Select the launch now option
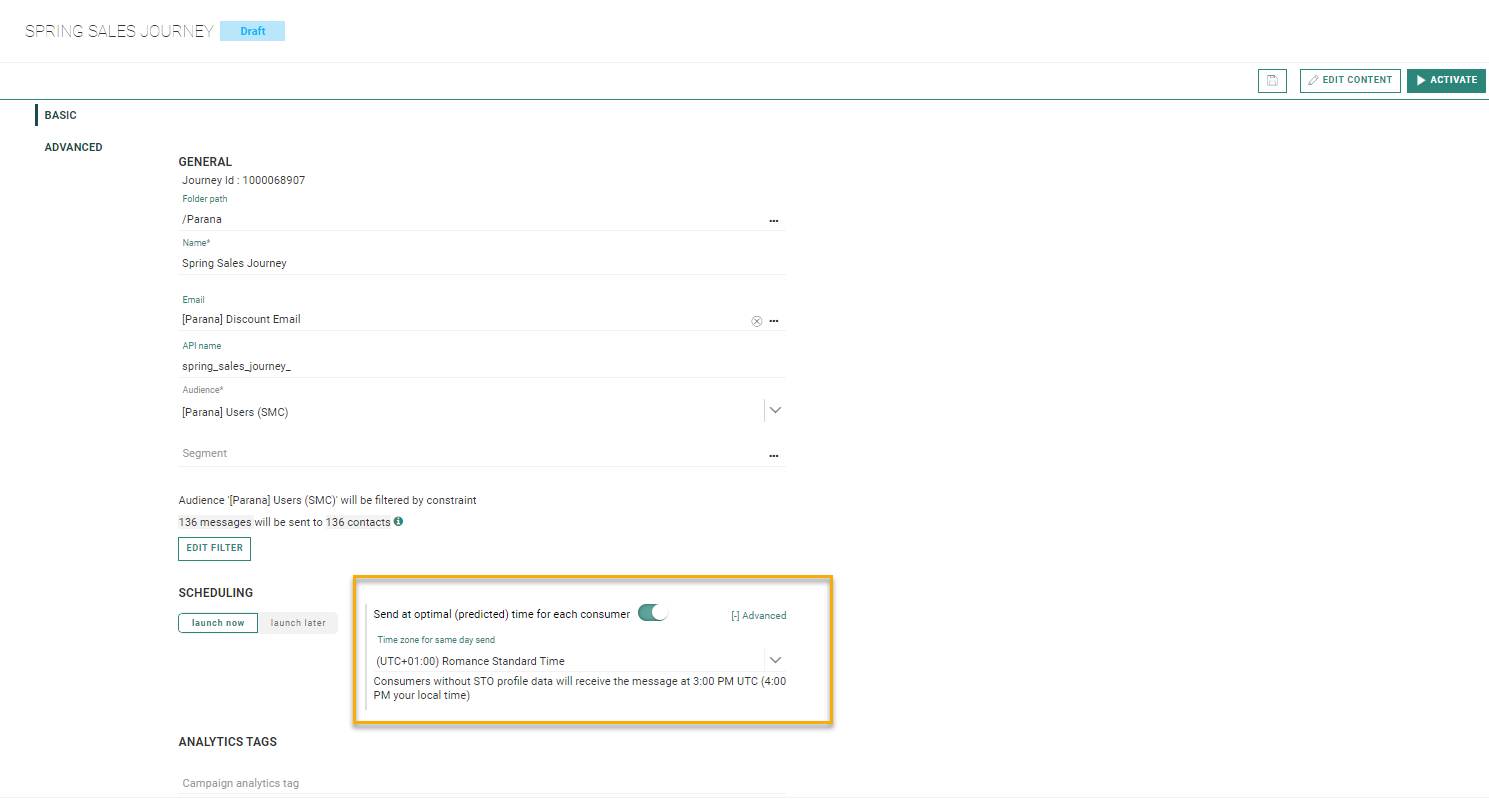This screenshot has width=1489, height=799. 218,623
